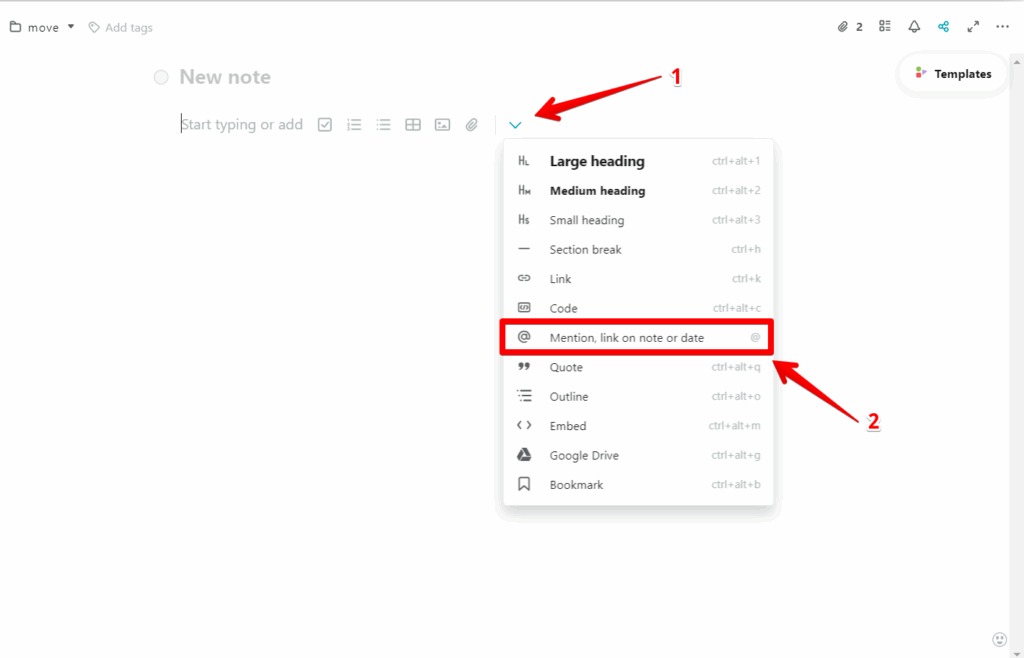Open the emoji smiley icon
Screen dimensions: 1024x658
click(x=998, y=639)
